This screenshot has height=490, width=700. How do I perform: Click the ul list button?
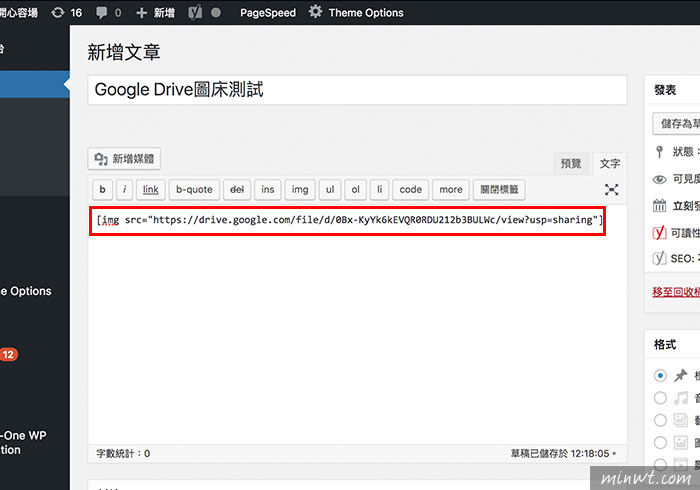tap(330, 189)
